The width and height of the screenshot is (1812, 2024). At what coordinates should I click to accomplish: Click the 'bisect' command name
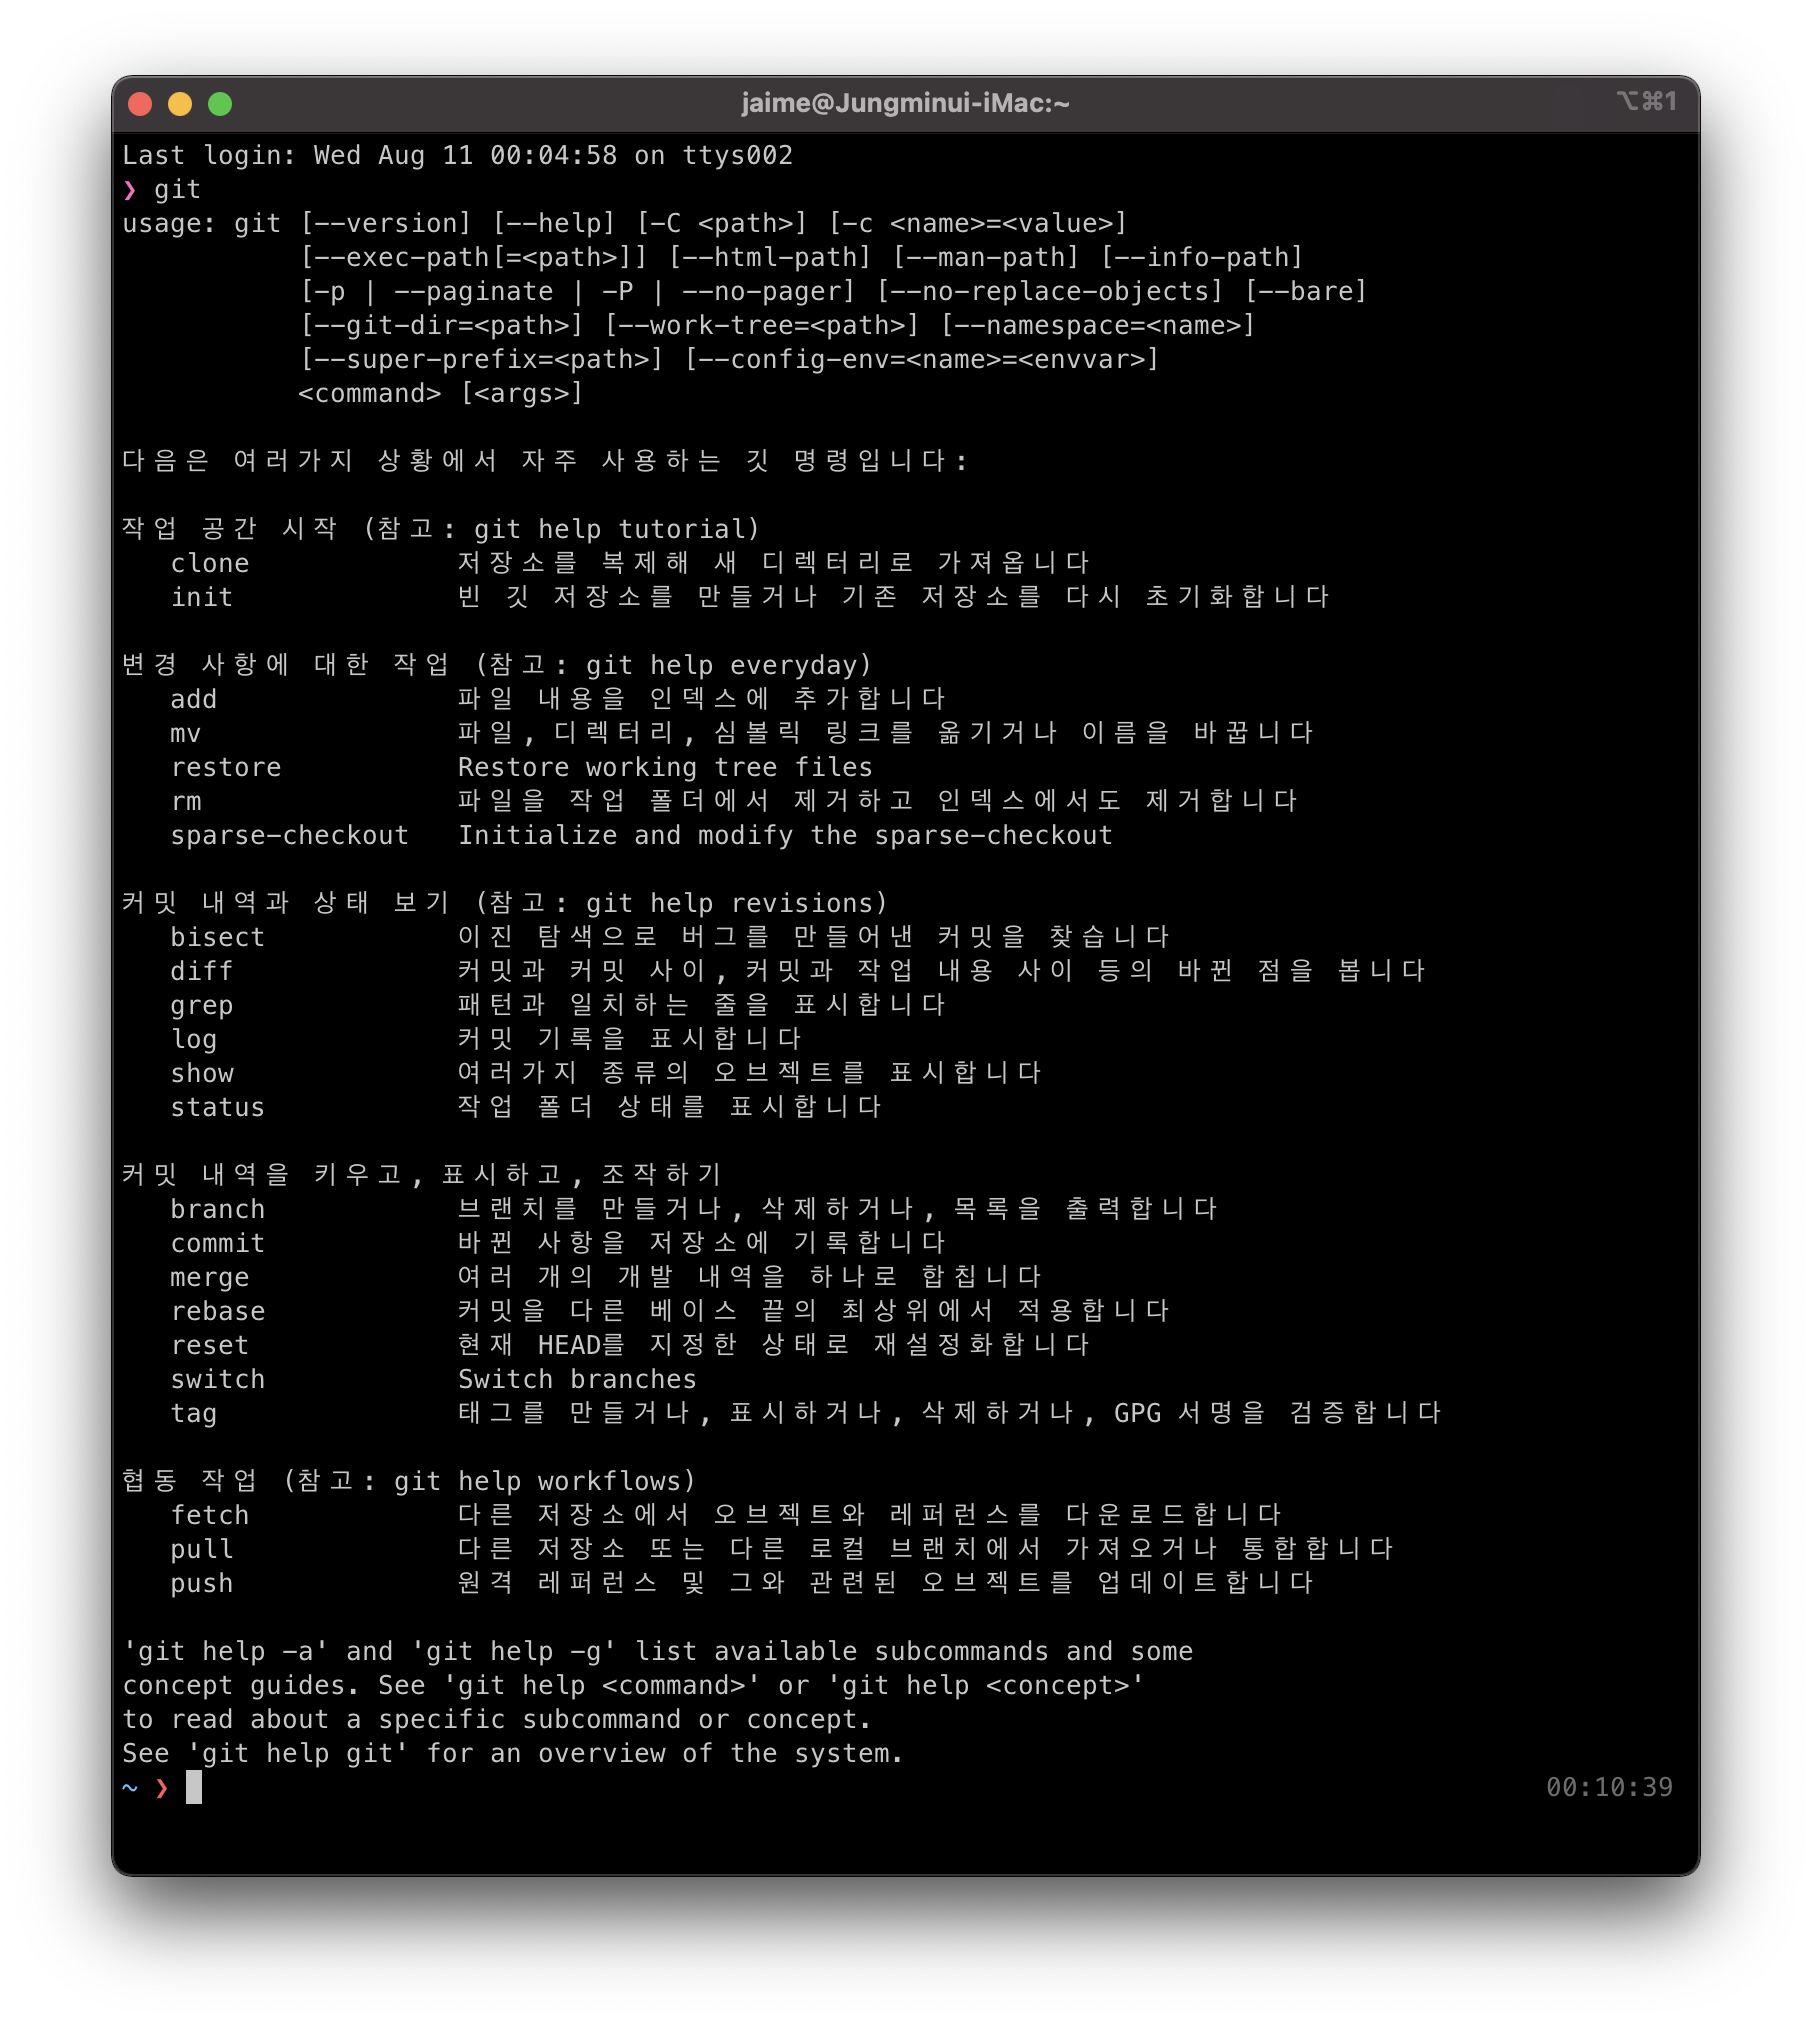pos(218,938)
